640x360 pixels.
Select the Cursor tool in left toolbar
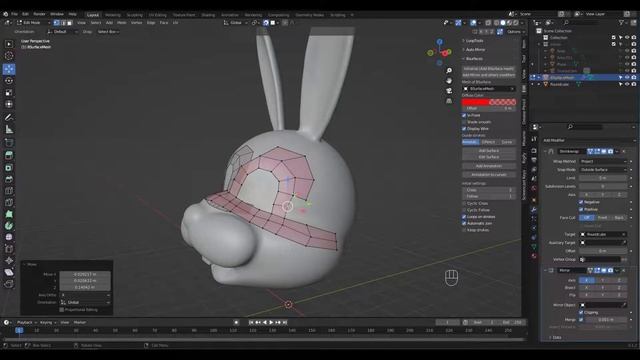coord(9,56)
